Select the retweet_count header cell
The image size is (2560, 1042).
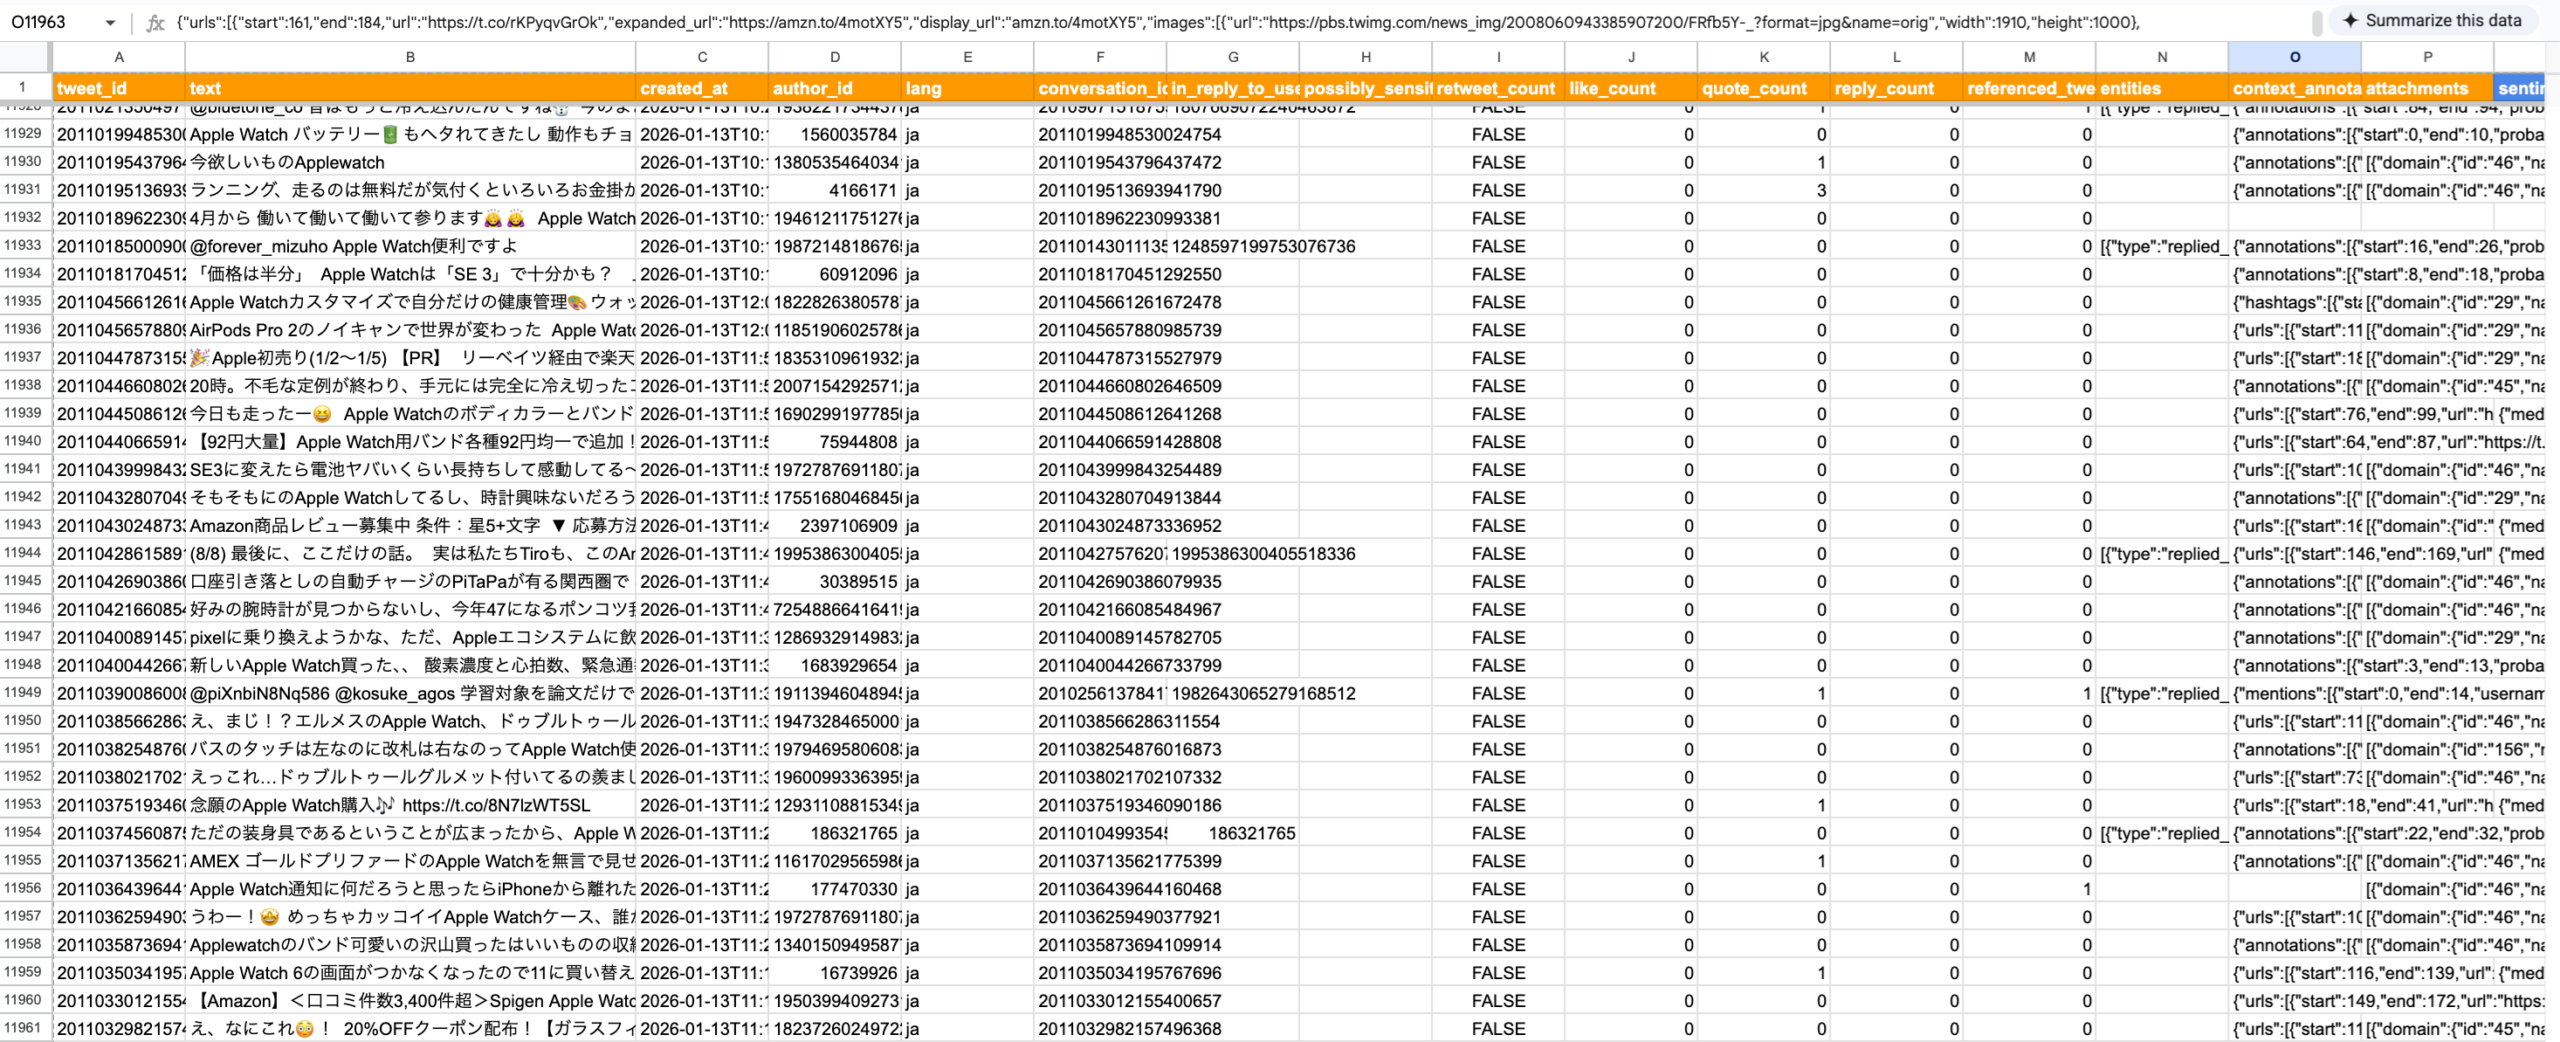point(1497,88)
